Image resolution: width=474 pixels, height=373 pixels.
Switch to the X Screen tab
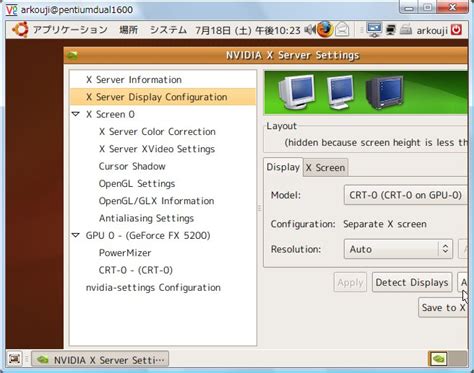pos(325,168)
